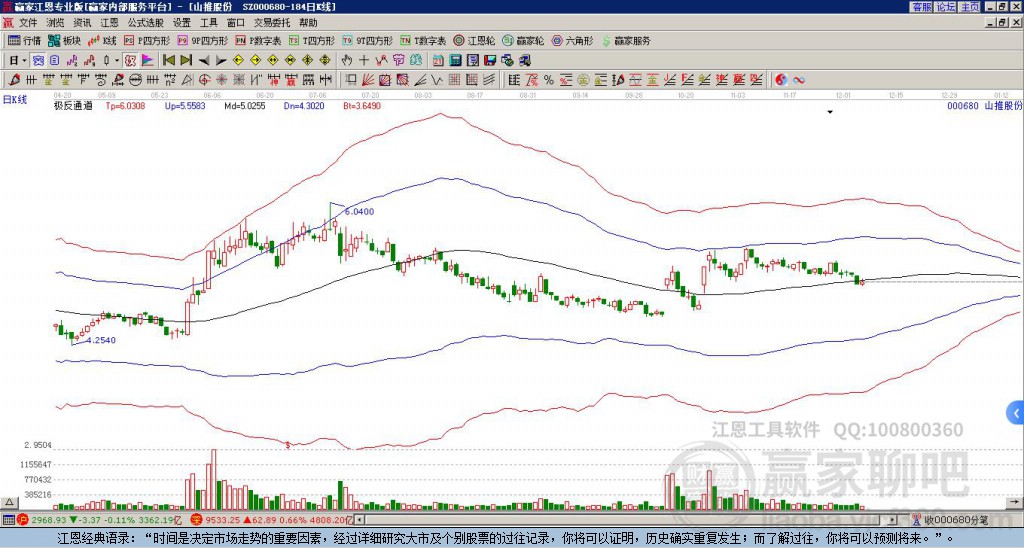Open the 公式选股 menu
This screenshot has height=548, width=1024.
(x=146, y=23)
